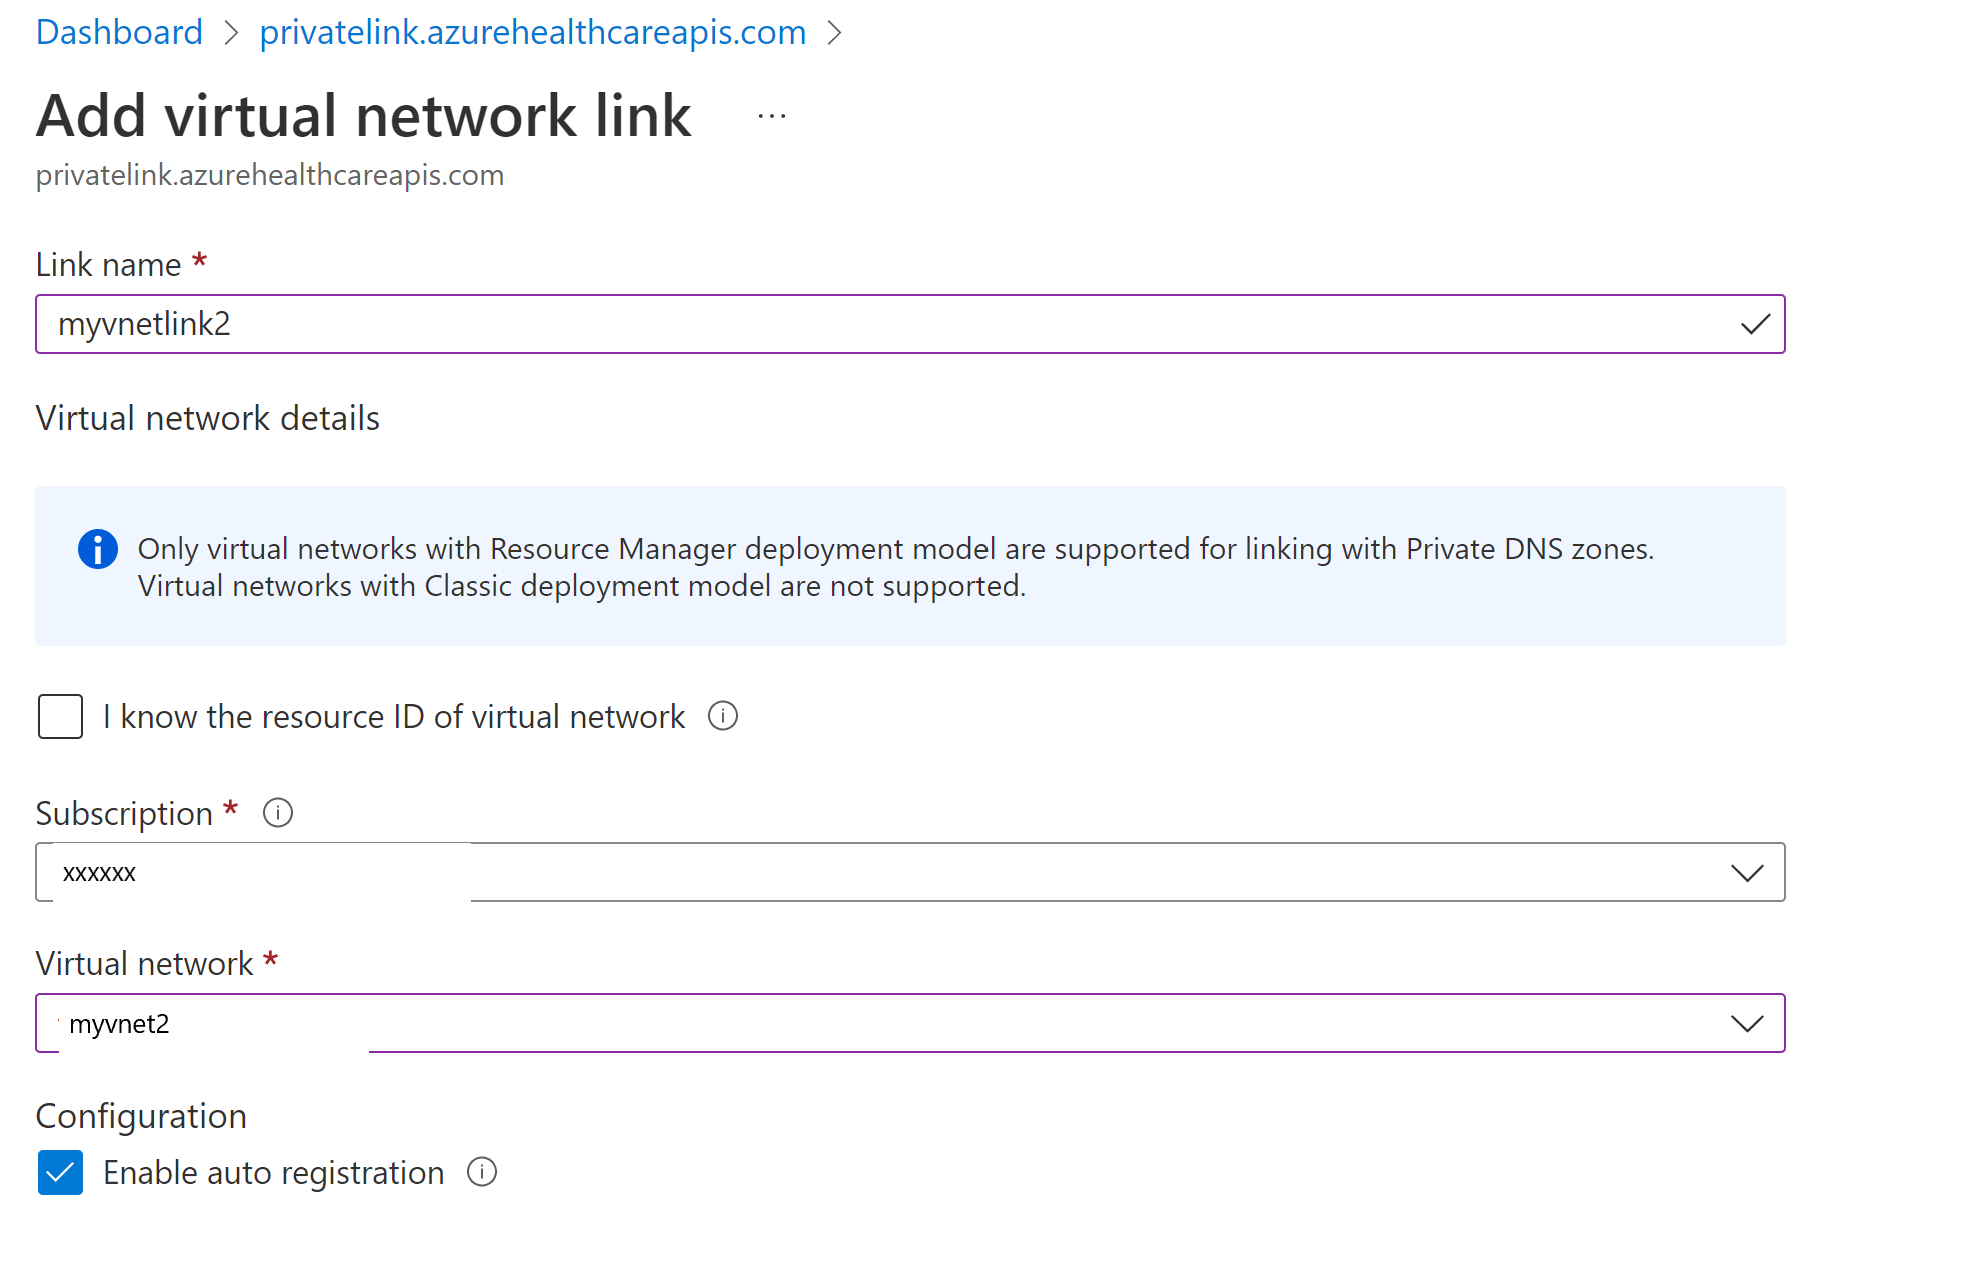Open privatelink.azurehealthcareapis.com breadcrumb link

pyautogui.click(x=532, y=33)
